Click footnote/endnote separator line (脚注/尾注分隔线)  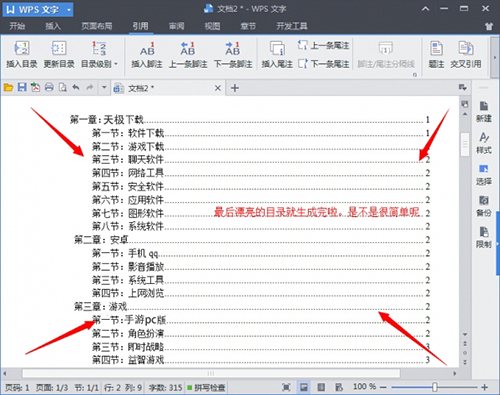386,55
